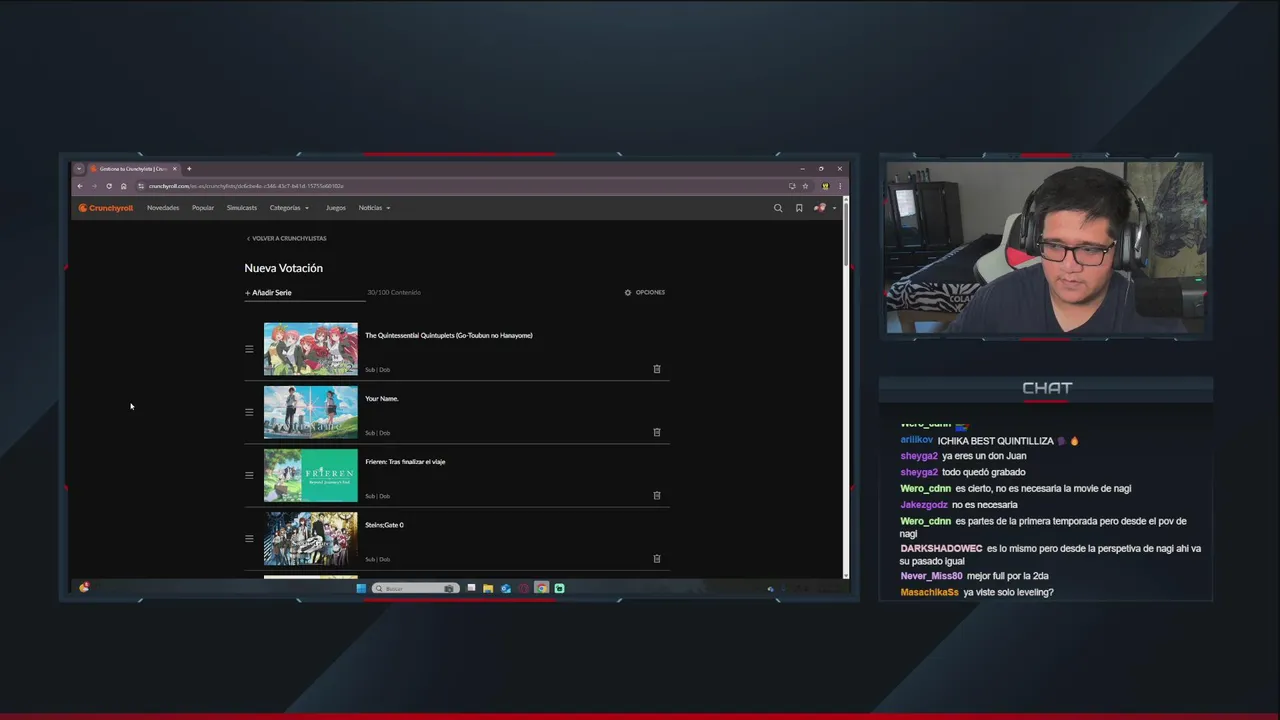Delete The Quintessential Quintuplets from list

657,369
